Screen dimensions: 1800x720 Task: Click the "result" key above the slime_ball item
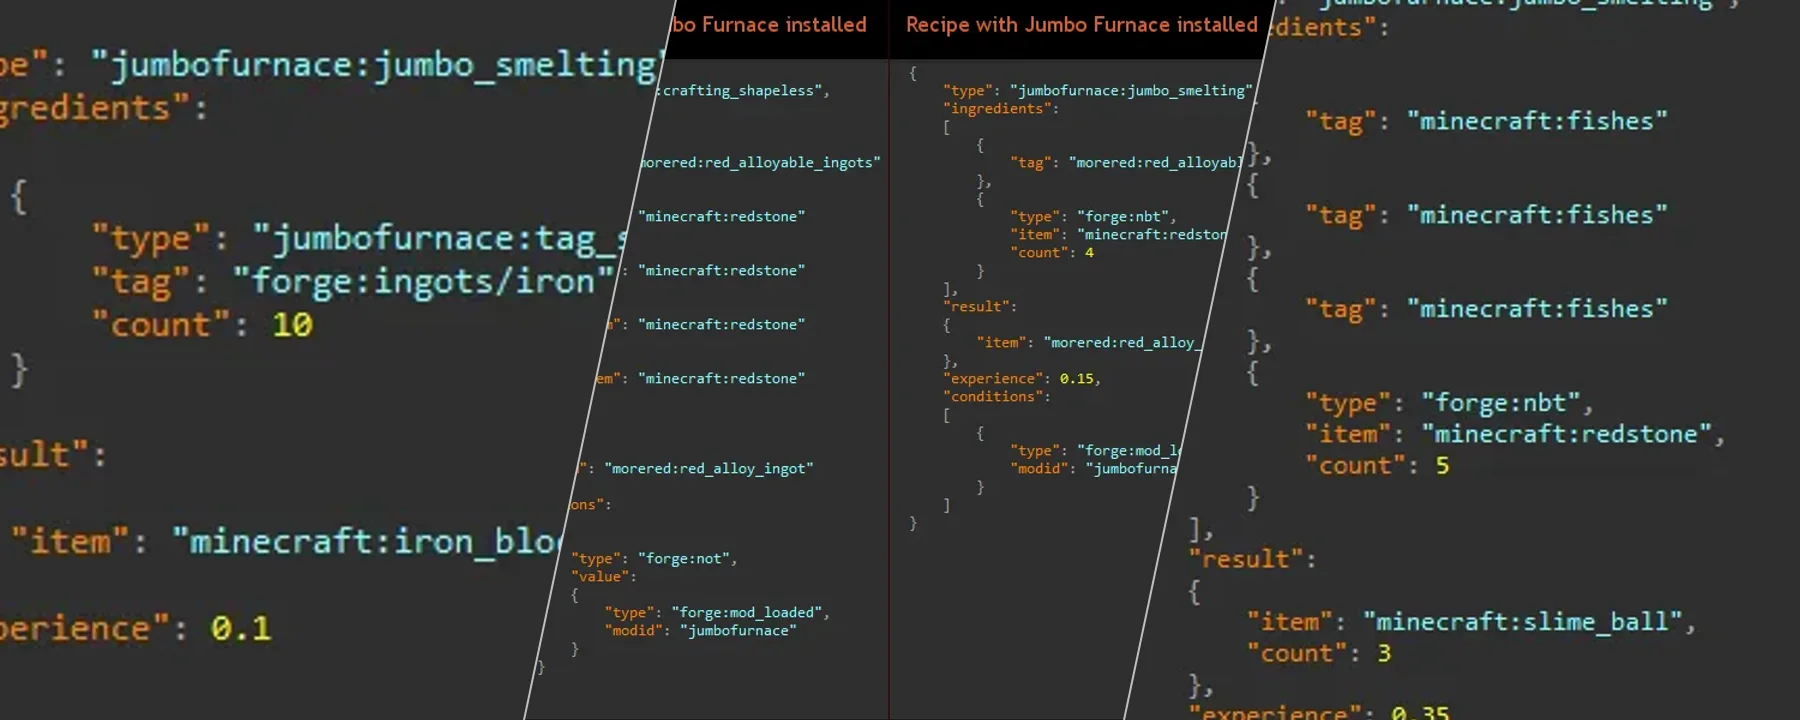pos(1245,559)
